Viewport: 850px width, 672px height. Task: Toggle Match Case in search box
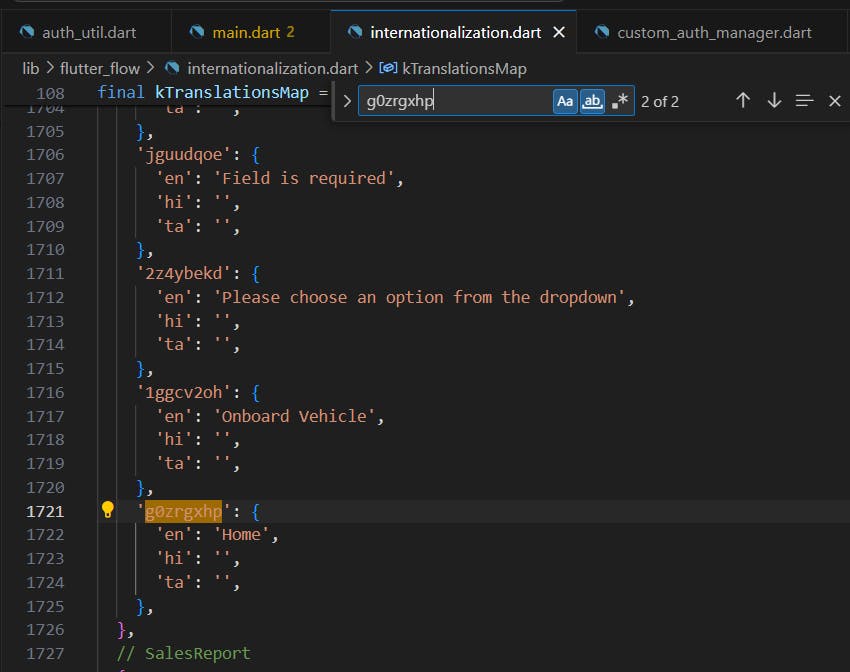565,101
